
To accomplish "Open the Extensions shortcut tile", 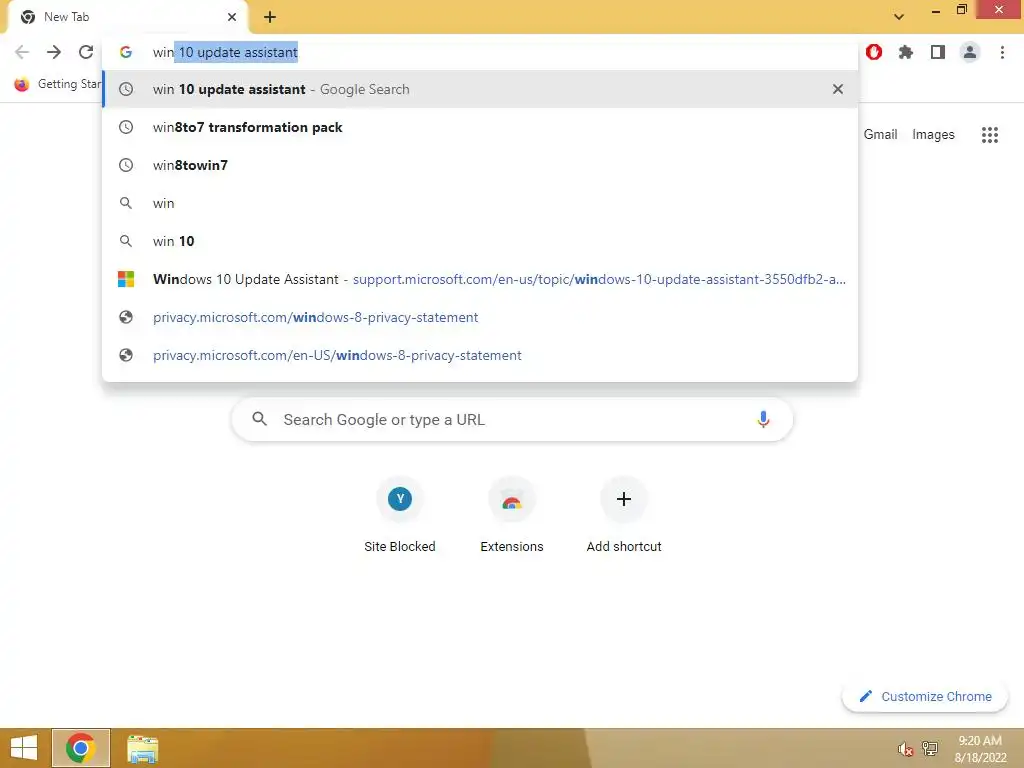I will (512, 515).
